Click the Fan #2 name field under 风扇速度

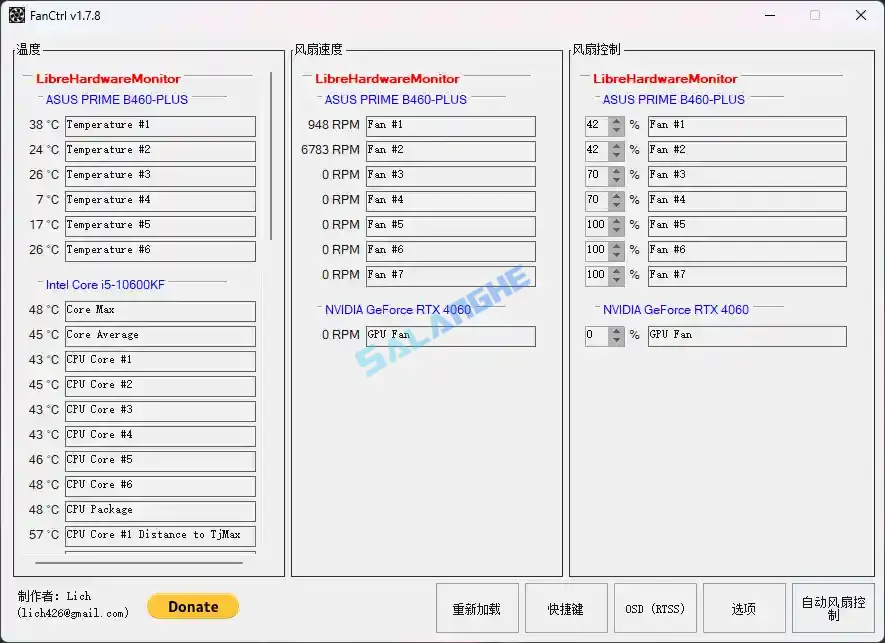(x=450, y=150)
